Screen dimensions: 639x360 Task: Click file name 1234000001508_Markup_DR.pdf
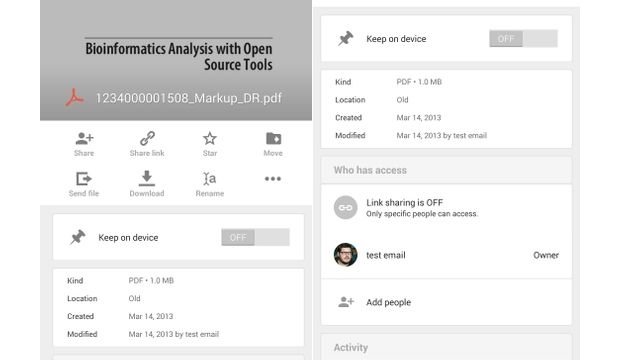coord(189,98)
